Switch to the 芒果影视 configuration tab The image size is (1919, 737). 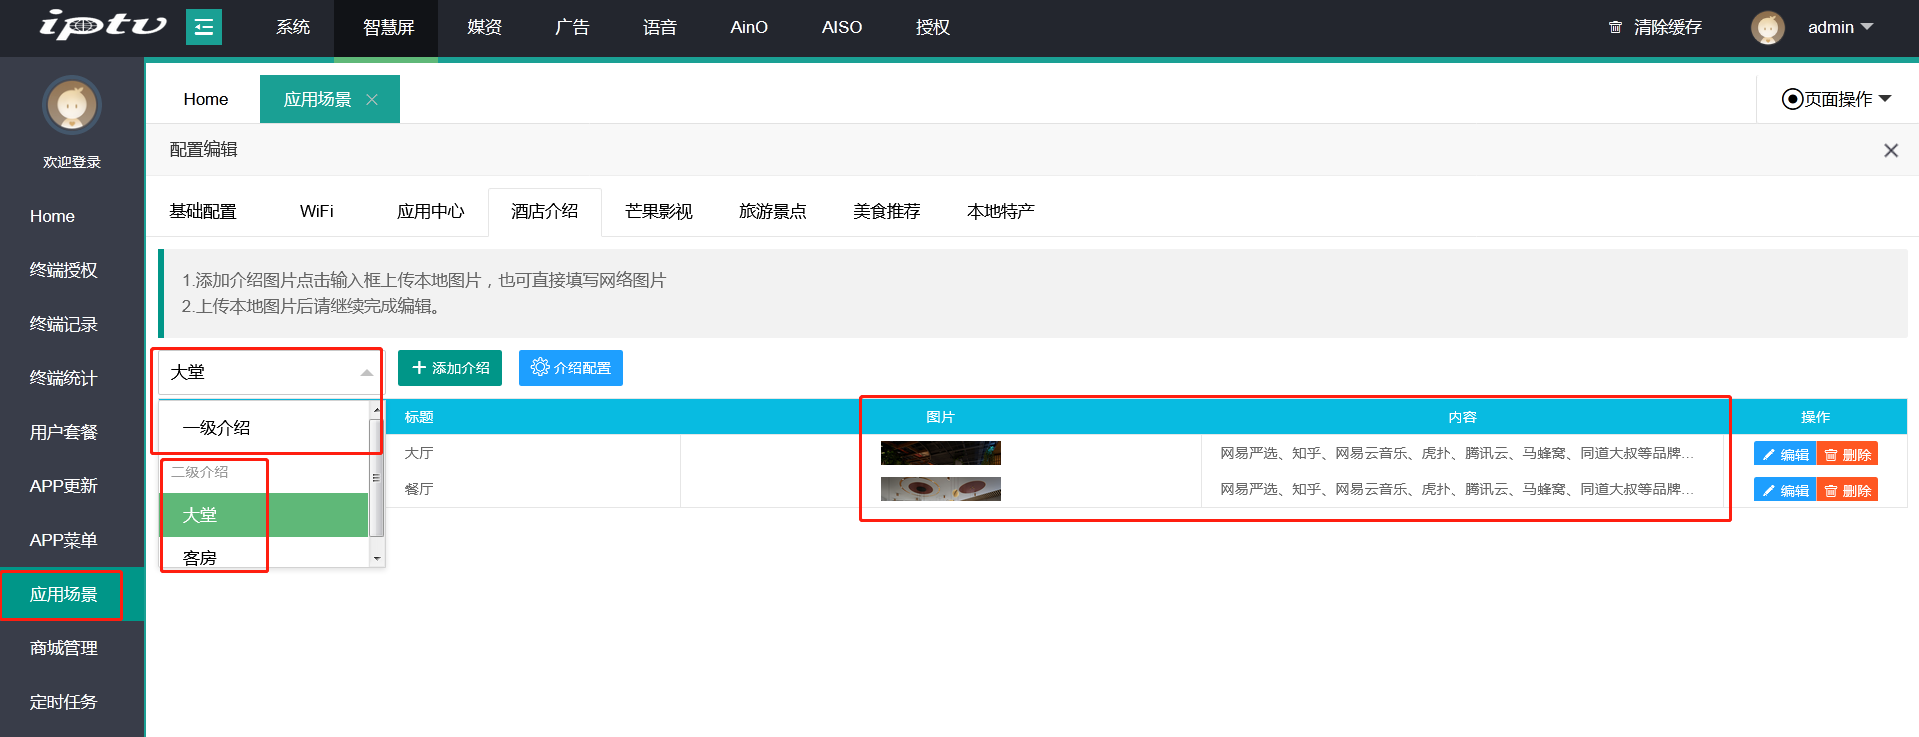pos(658,211)
